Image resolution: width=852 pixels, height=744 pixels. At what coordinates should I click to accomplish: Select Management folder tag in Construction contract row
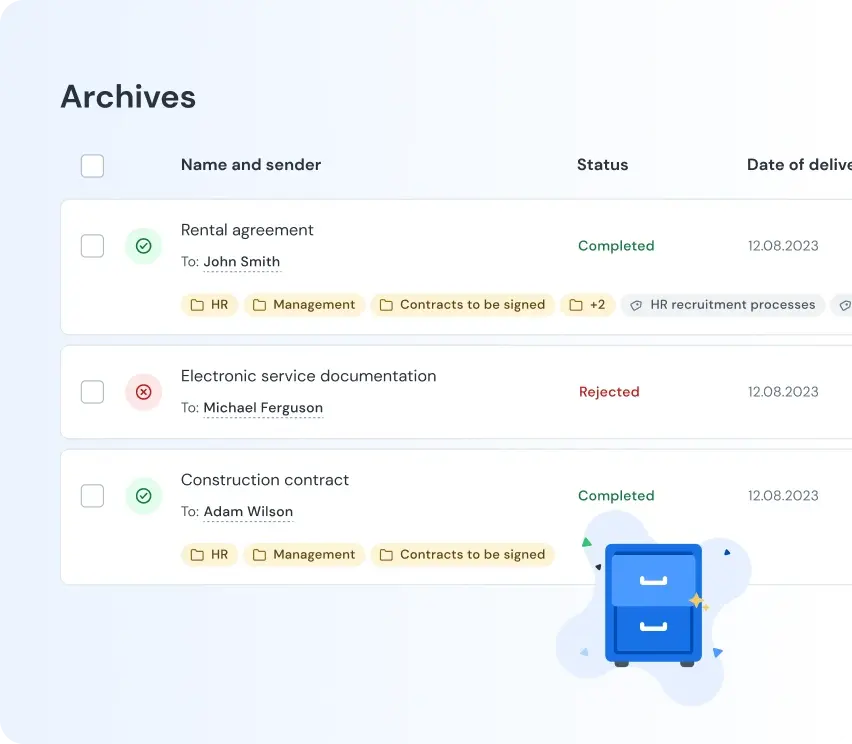point(304,555)
